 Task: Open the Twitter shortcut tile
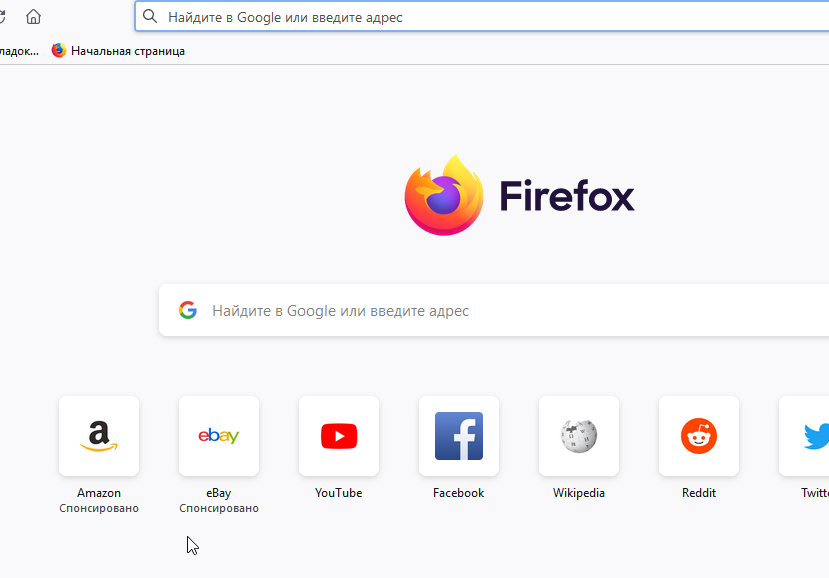point(804,436)
